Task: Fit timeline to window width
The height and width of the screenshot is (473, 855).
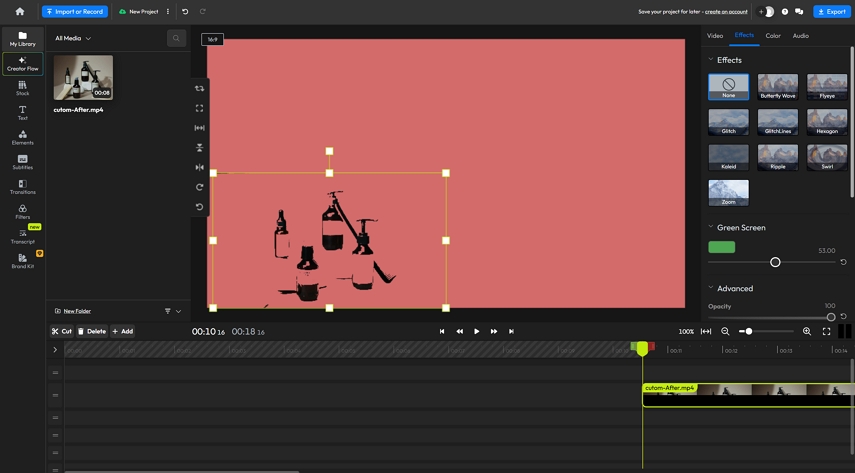Action: click(x=706, y=331)
